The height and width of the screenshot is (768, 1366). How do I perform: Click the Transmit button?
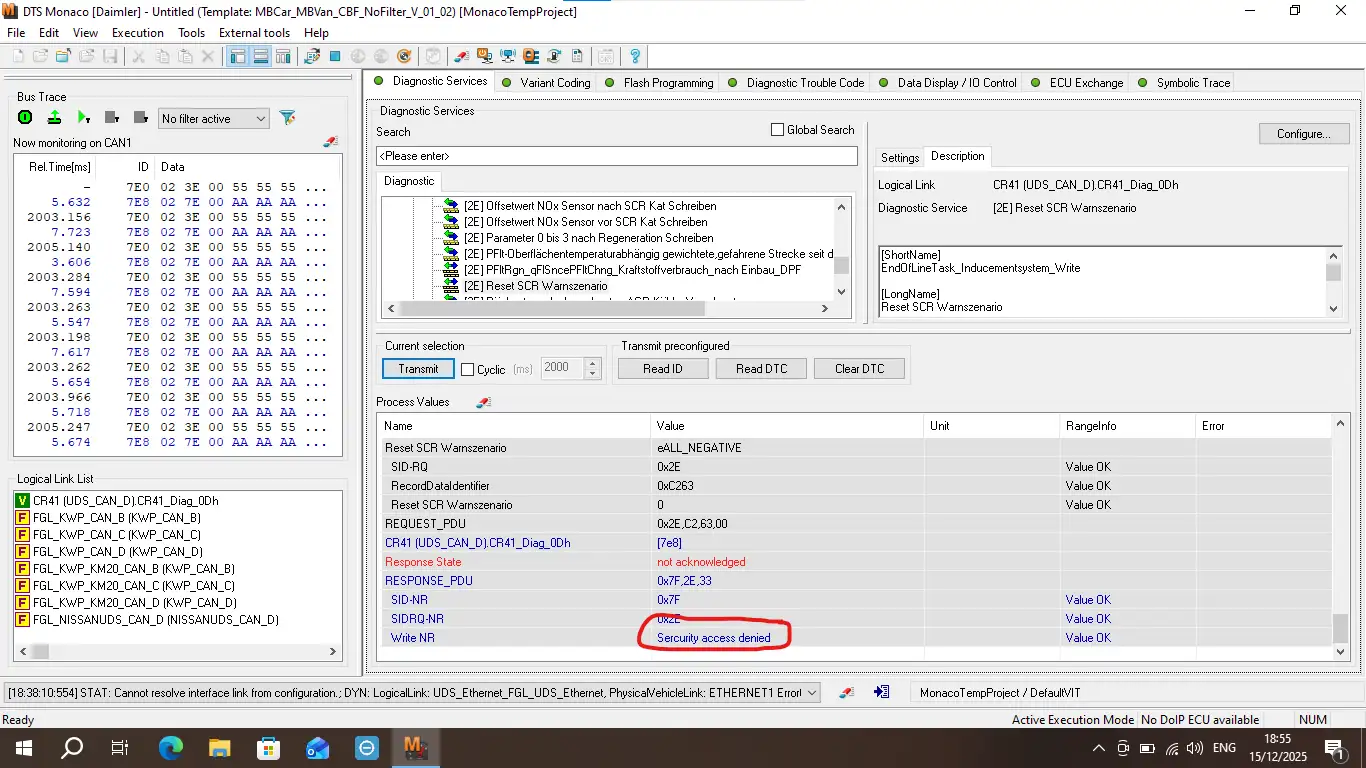click(x=418, y=369)
